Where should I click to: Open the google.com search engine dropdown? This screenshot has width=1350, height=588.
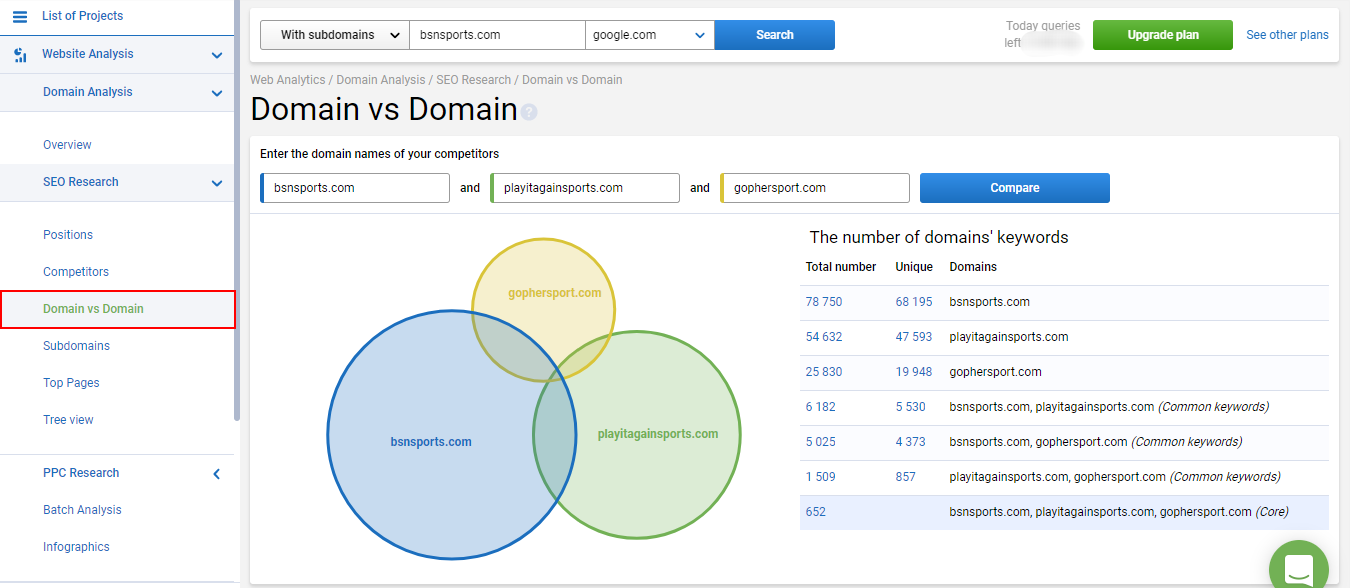point(650,35)
